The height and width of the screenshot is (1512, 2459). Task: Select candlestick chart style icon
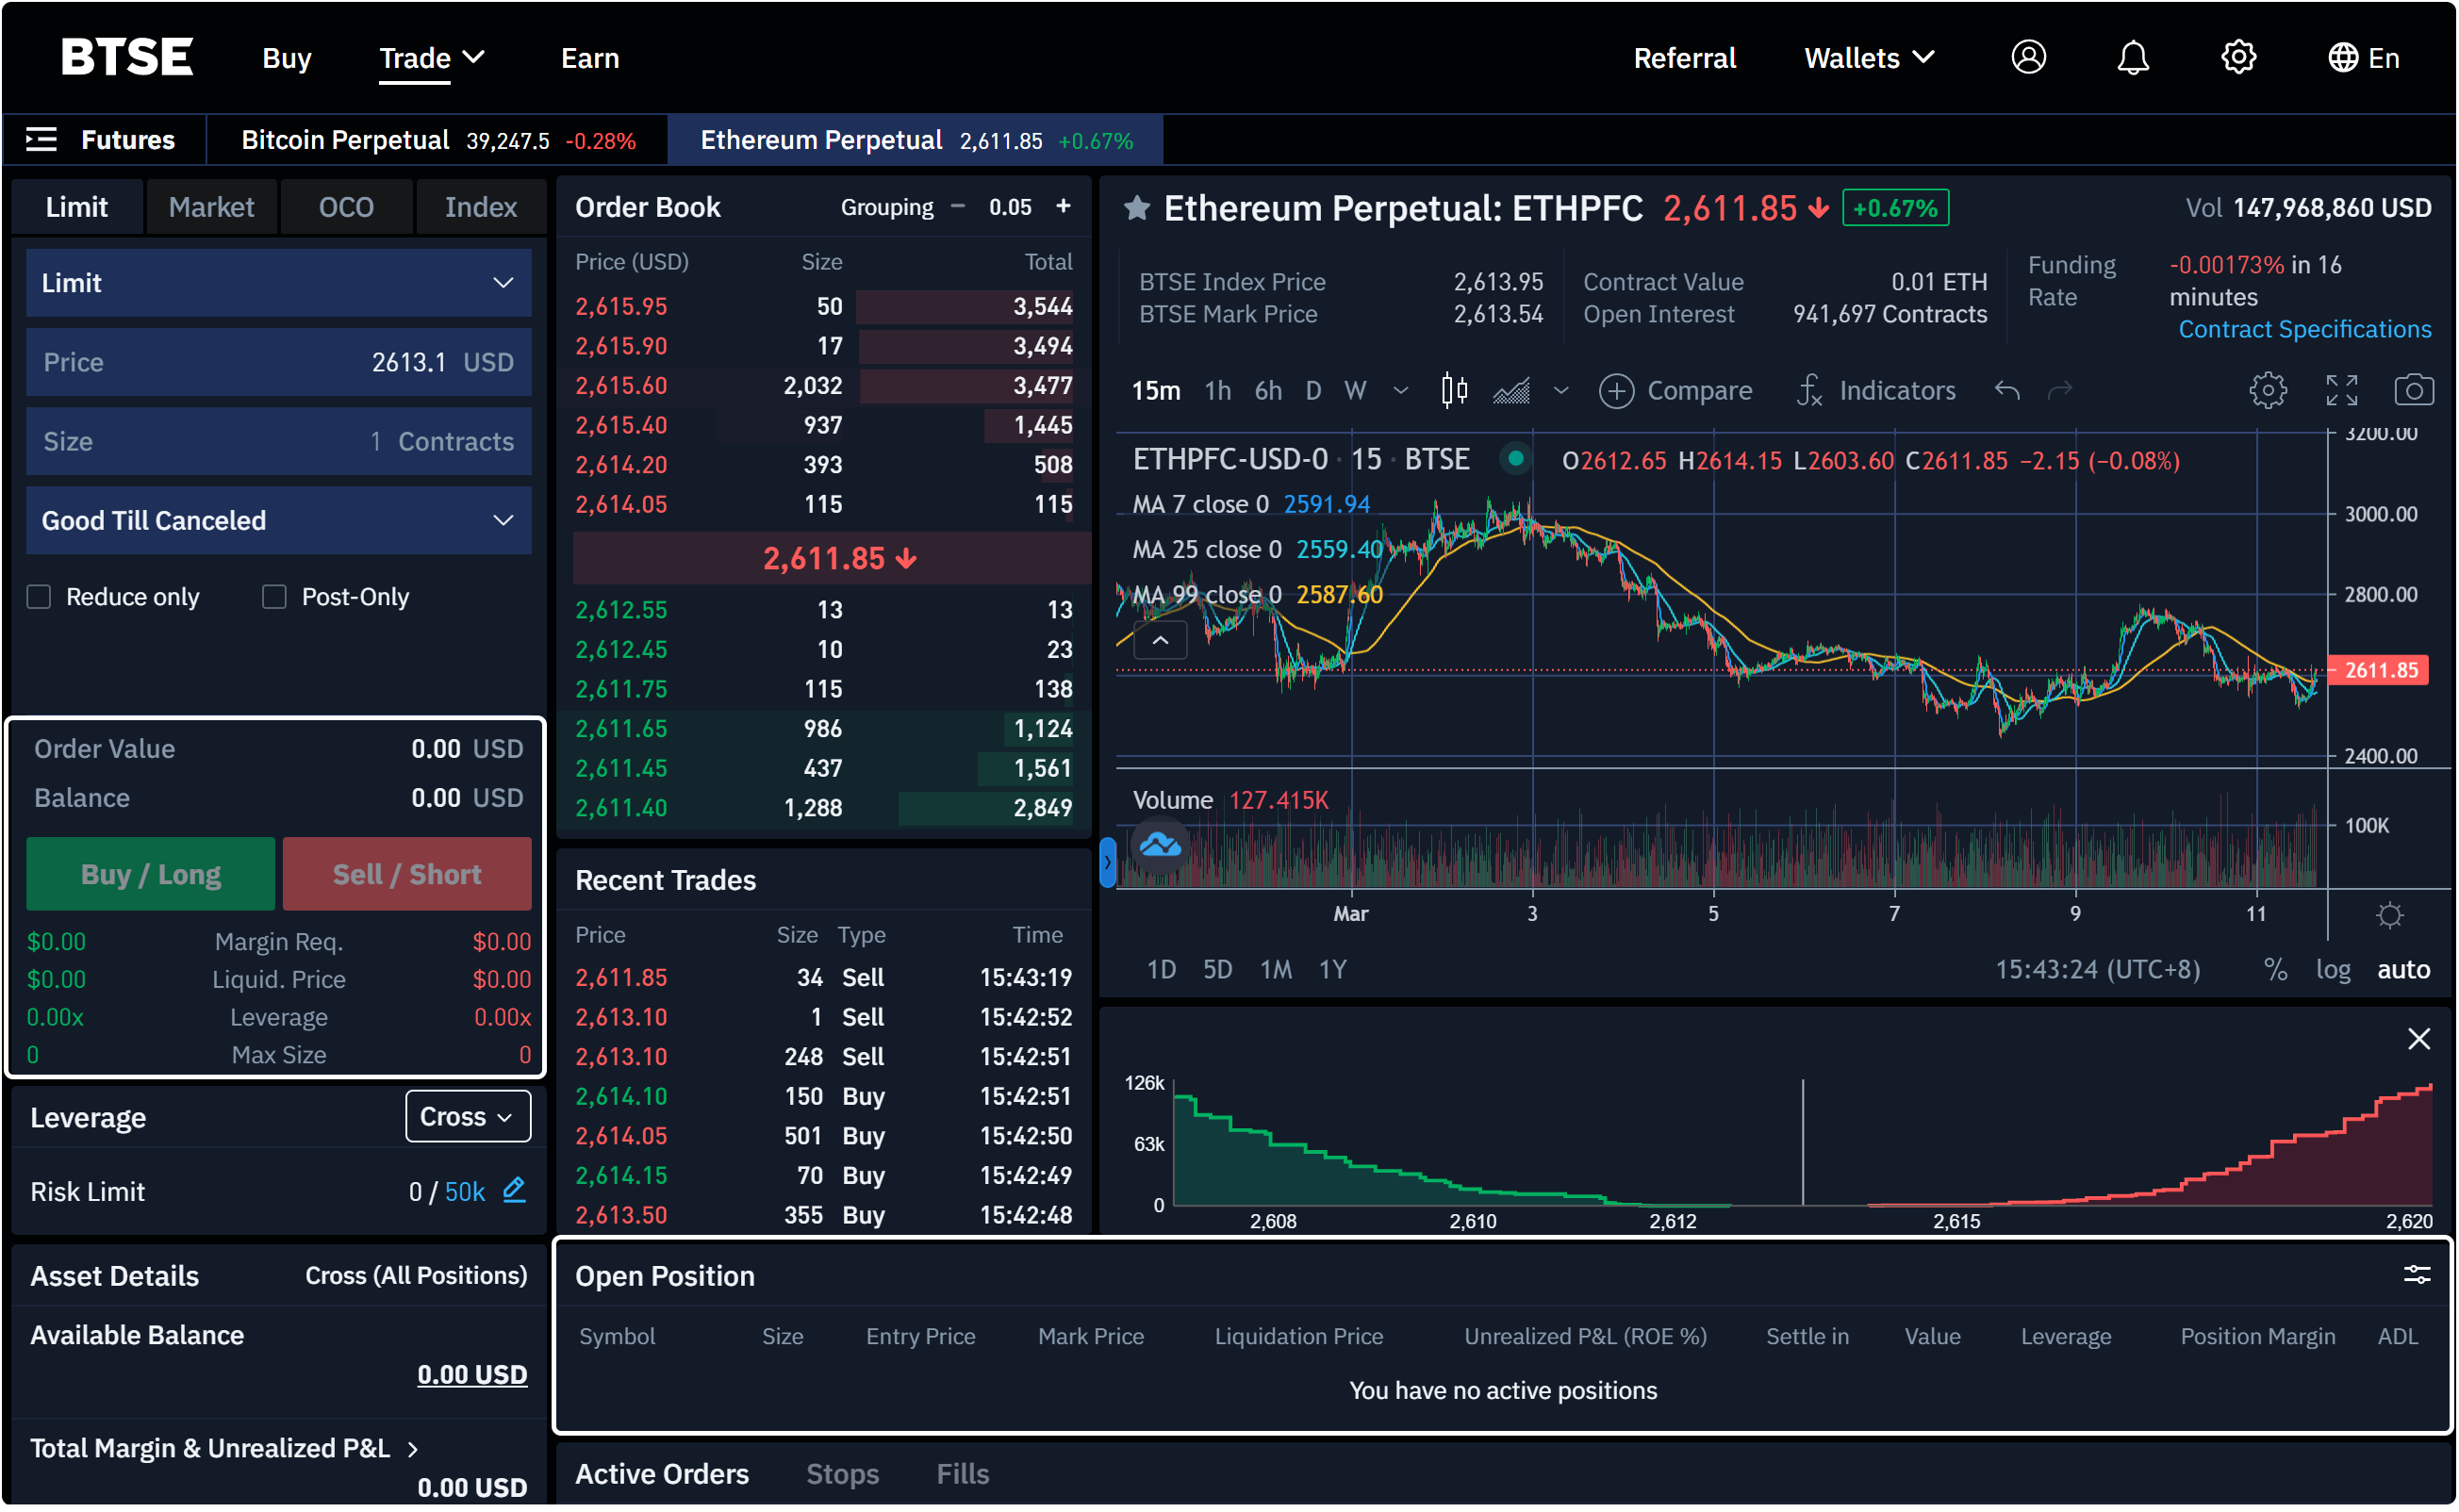click(x=1455, y=391)
